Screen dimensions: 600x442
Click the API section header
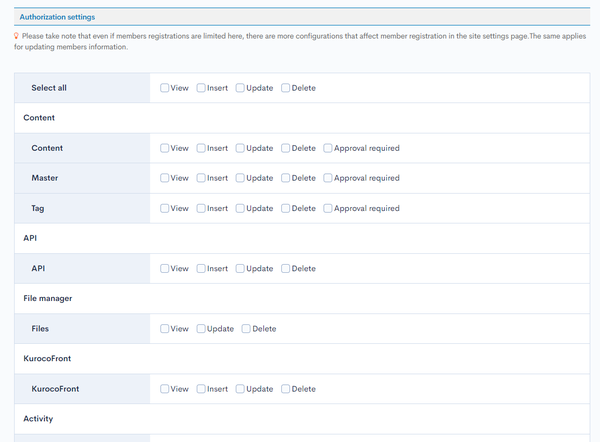[30, 238]
